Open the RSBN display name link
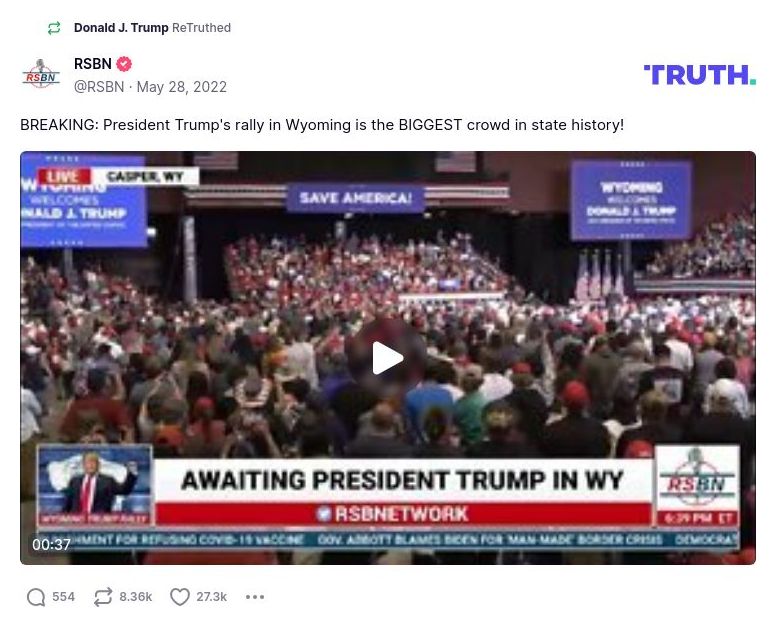Viewport: 777px width, 627px height. coord(93,64)
